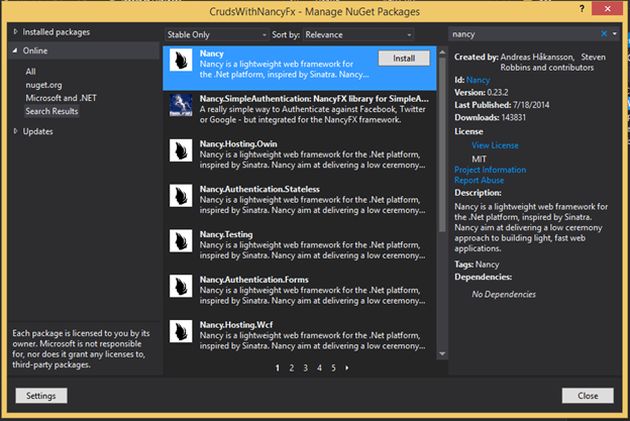Click the Nancy package logo icon
Image resolution: width=630 pixels, height=421 pixels.
181,60
